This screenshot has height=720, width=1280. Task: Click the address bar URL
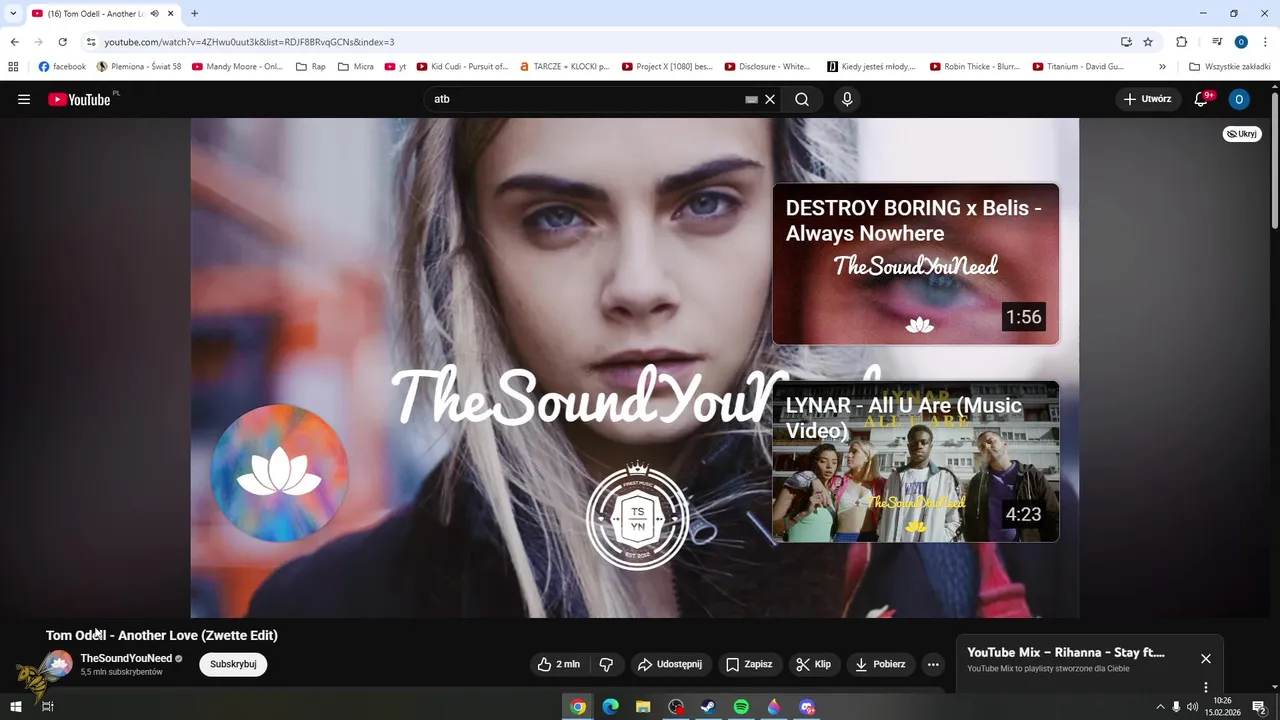(x=250, y=42)
